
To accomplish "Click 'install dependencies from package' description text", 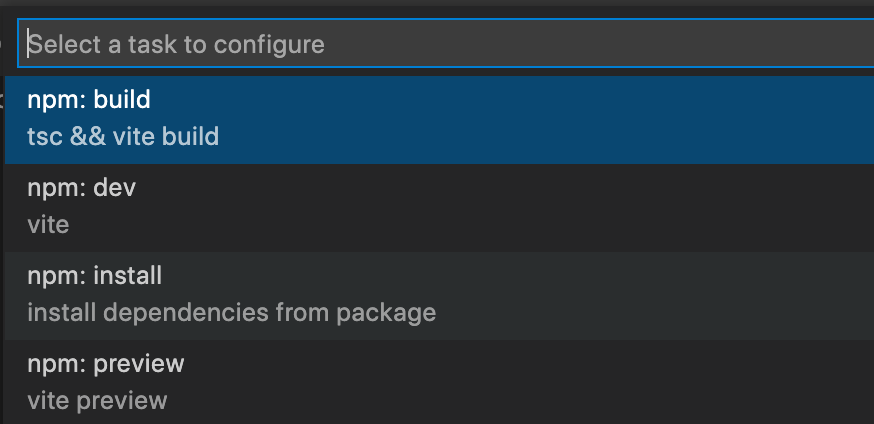I will [232, 313].
